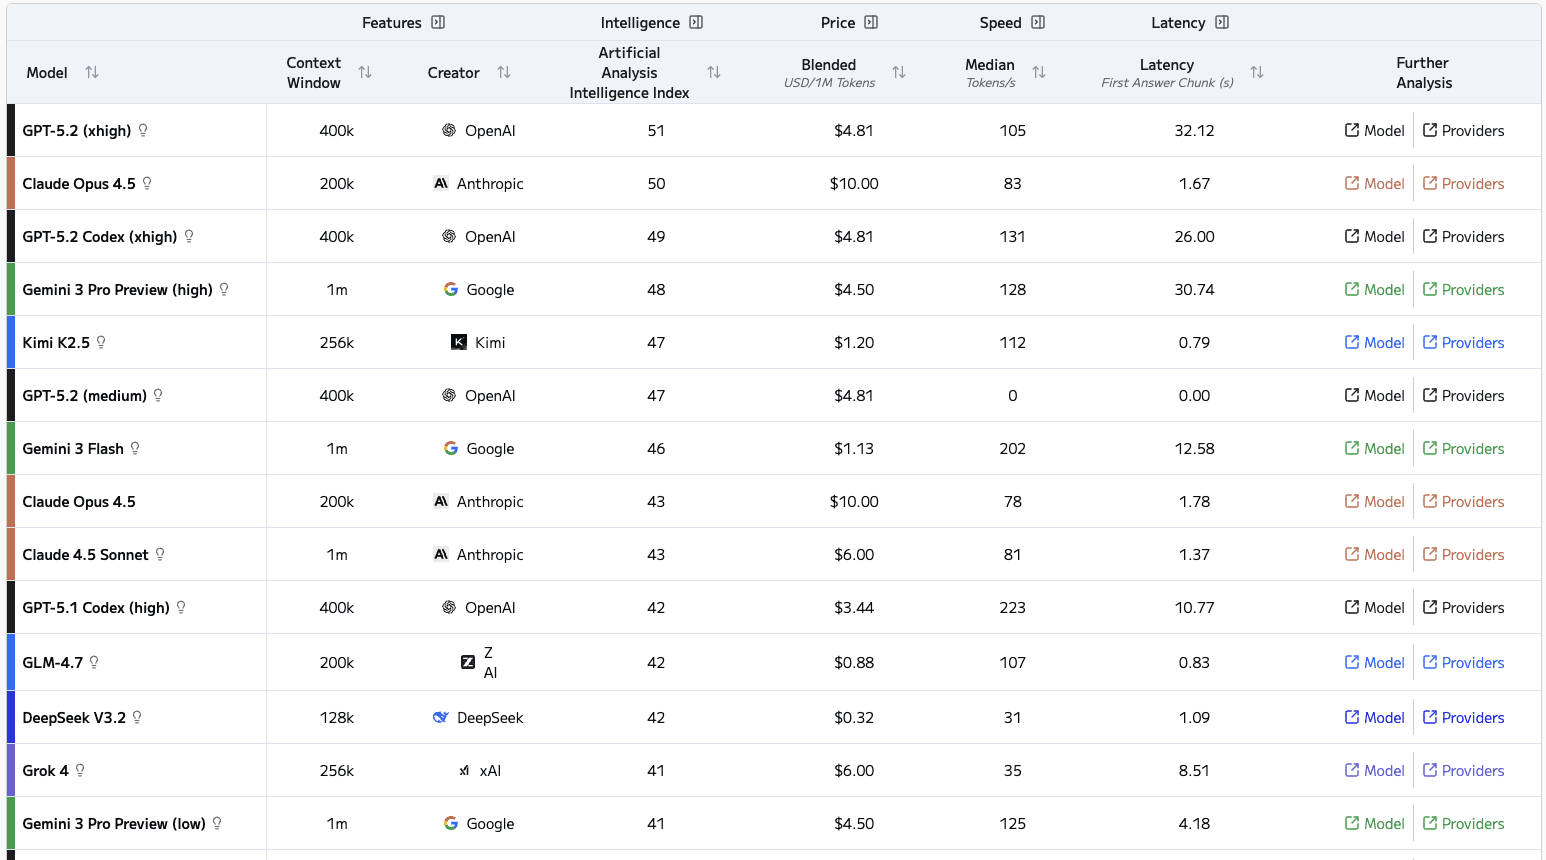Select the GPT-5.2 Codex (xhigh) model name

[100, 236]
